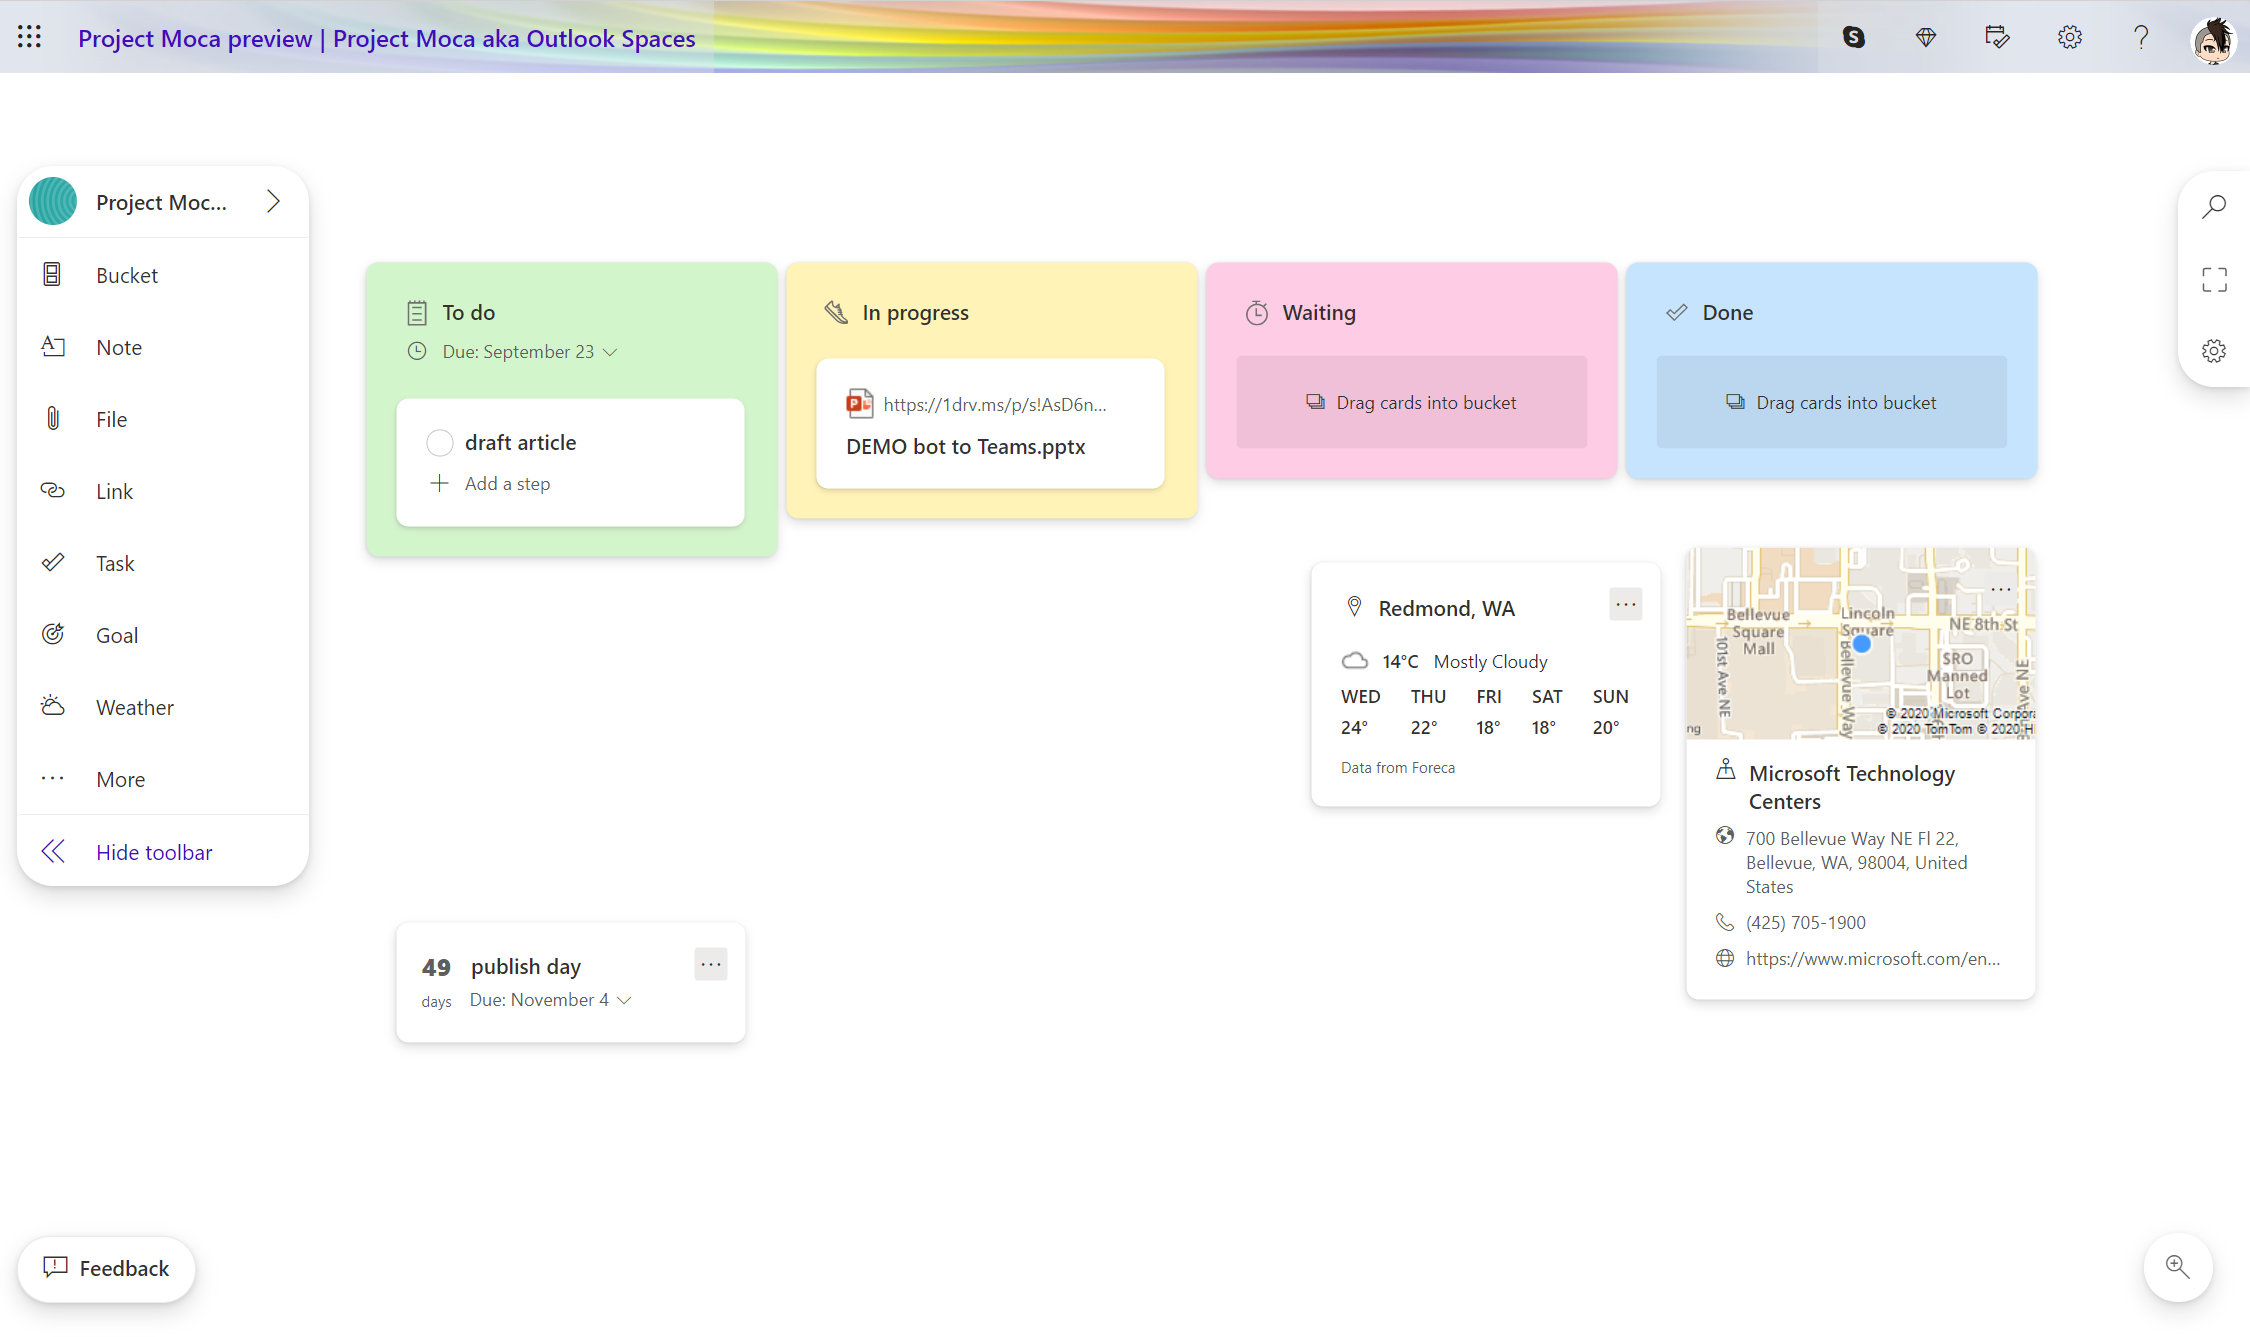Open the Due: November 4 dropdown
2250x1337 pixels.
coord(551,999)
